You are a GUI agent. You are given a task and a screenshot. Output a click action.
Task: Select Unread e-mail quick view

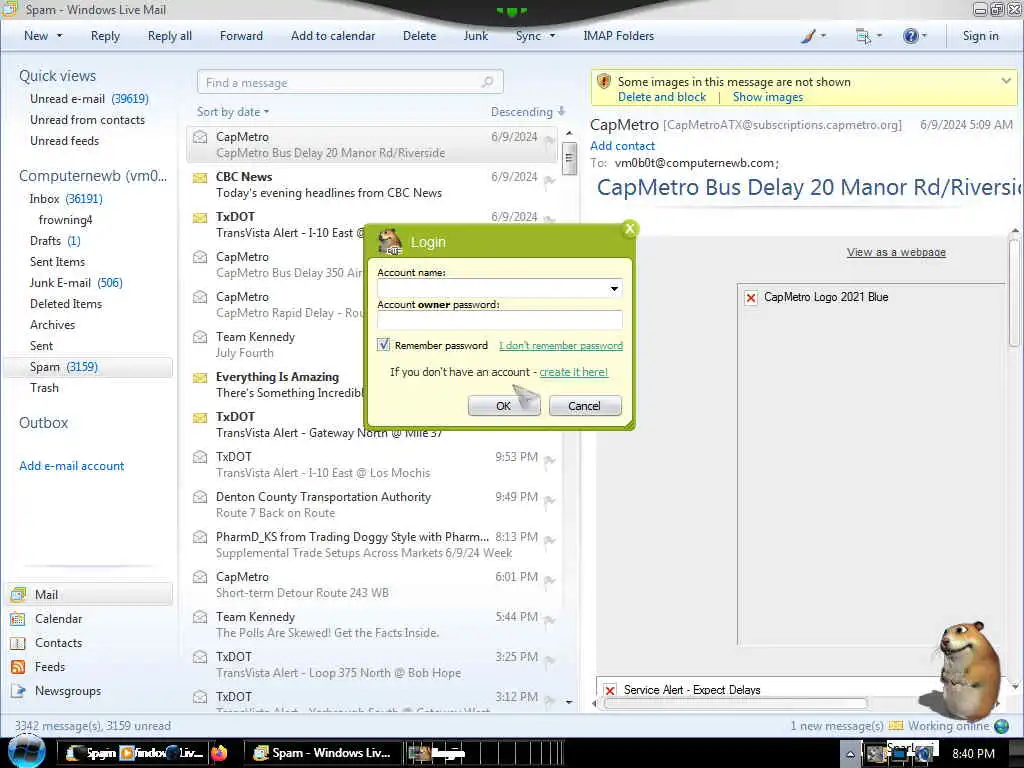[x=89, y=99]
